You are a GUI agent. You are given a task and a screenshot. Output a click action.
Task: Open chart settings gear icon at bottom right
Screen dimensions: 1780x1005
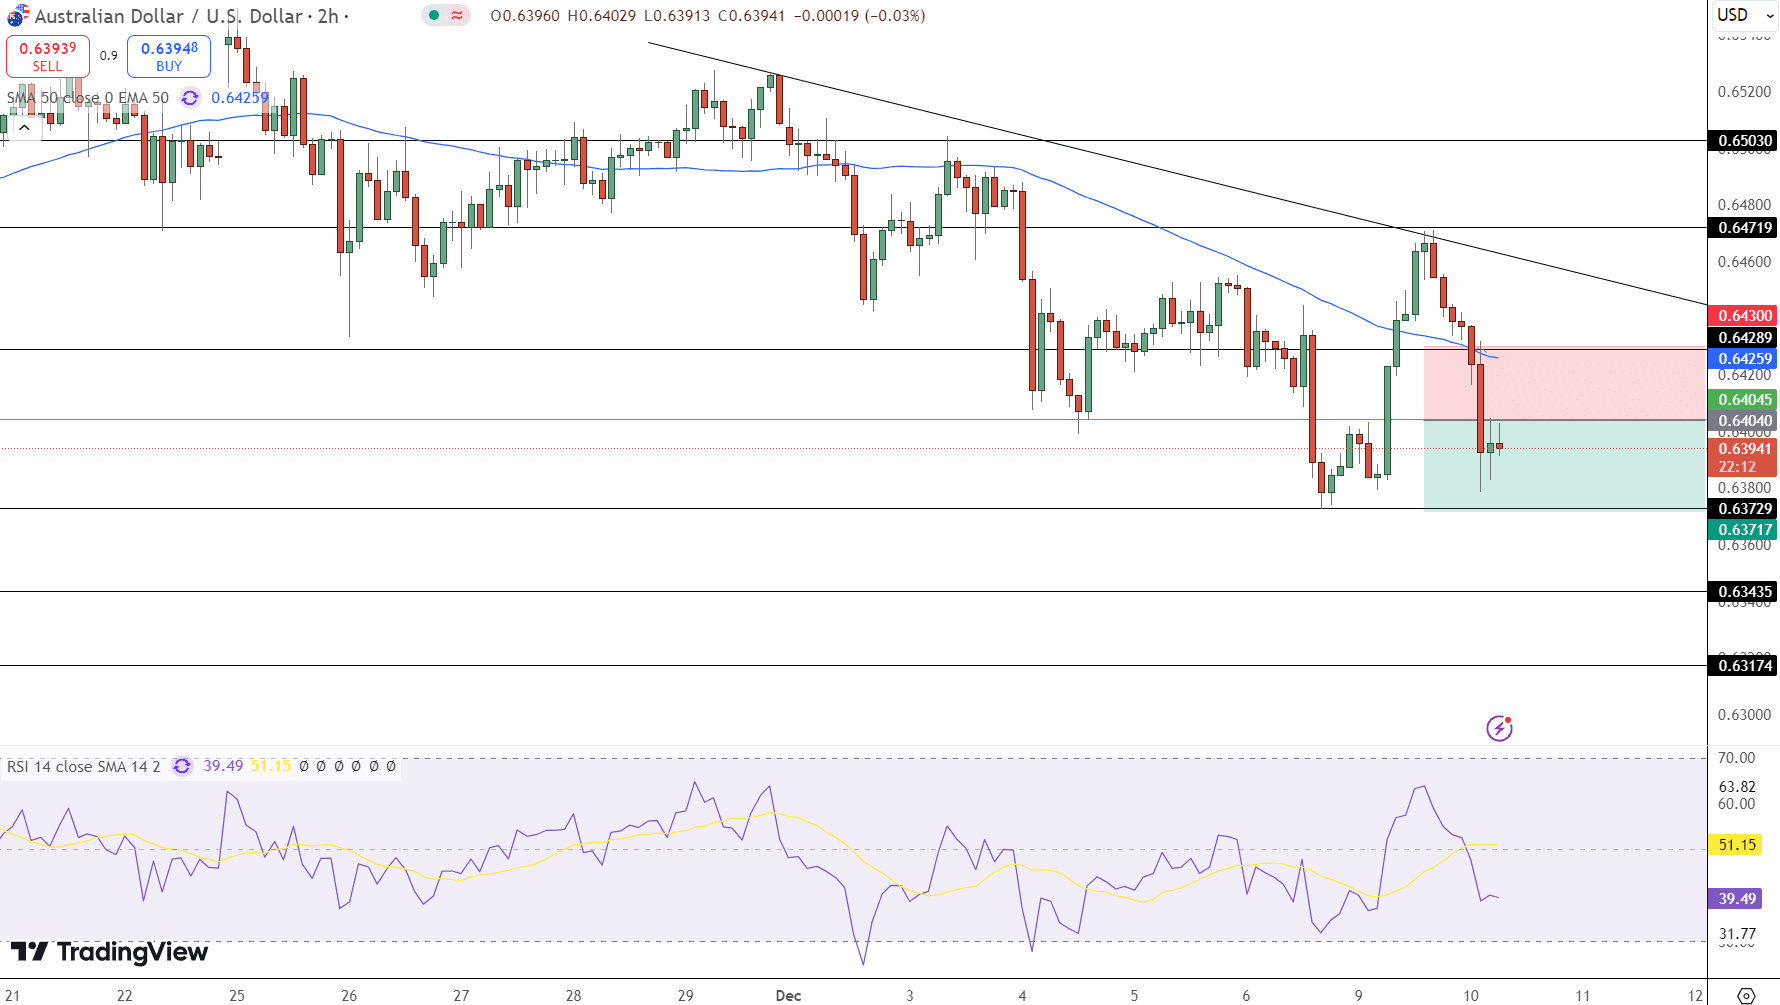[x=1746, y=995]
